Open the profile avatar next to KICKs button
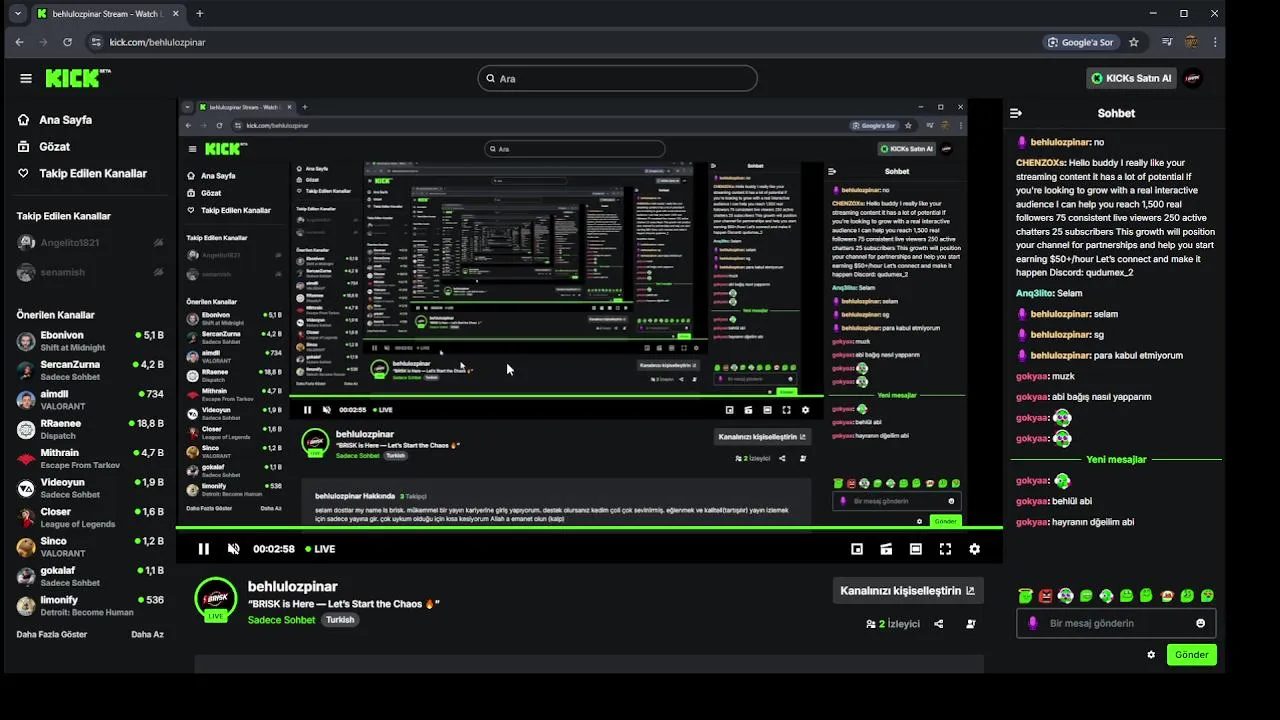Viewport: 1280px width, 720px height. 1193,78
